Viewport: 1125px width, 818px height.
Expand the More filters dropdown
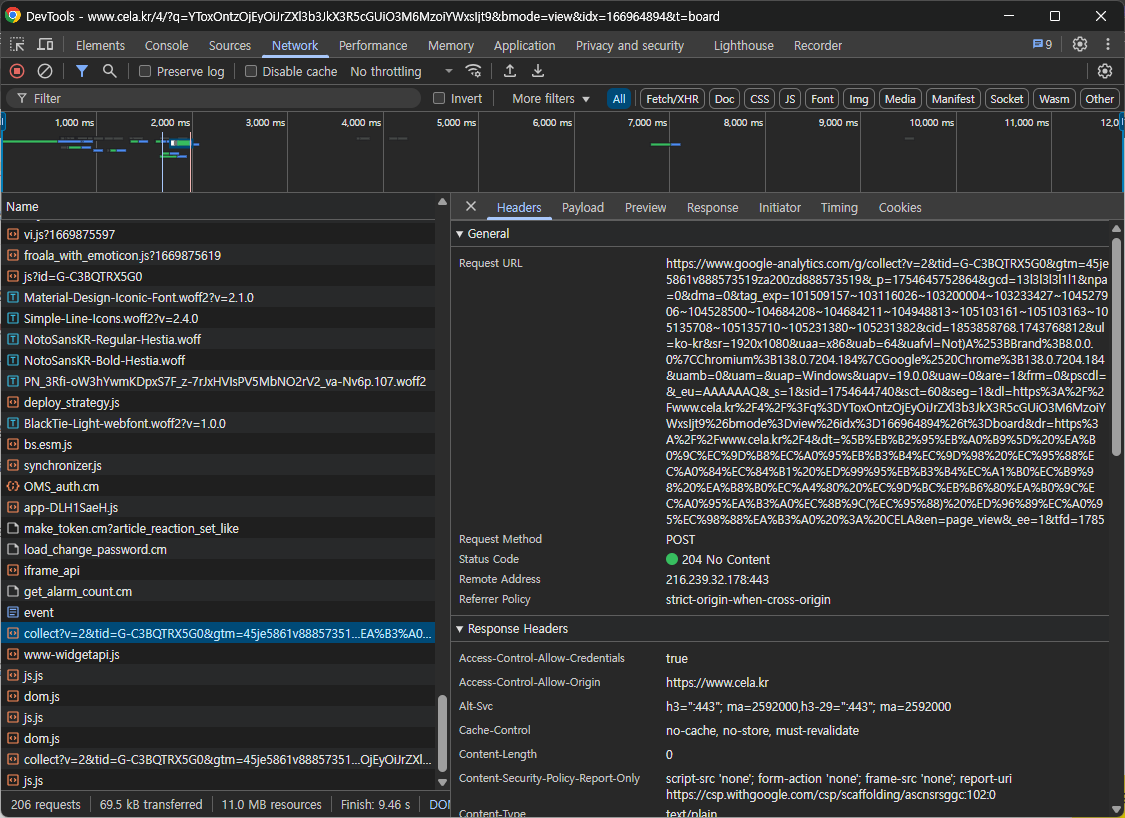(551, 99)
